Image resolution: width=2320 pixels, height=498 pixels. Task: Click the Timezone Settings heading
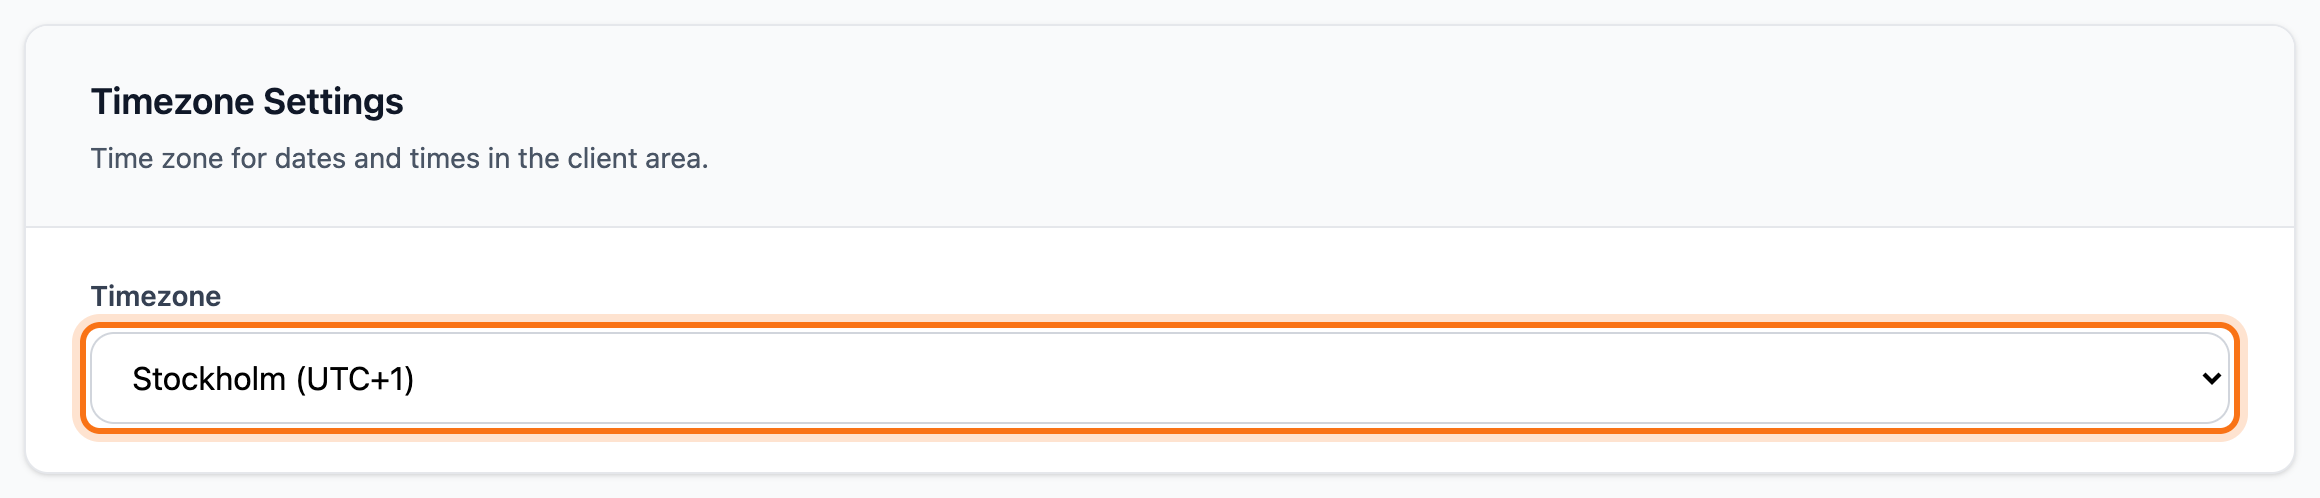(247, 102)
